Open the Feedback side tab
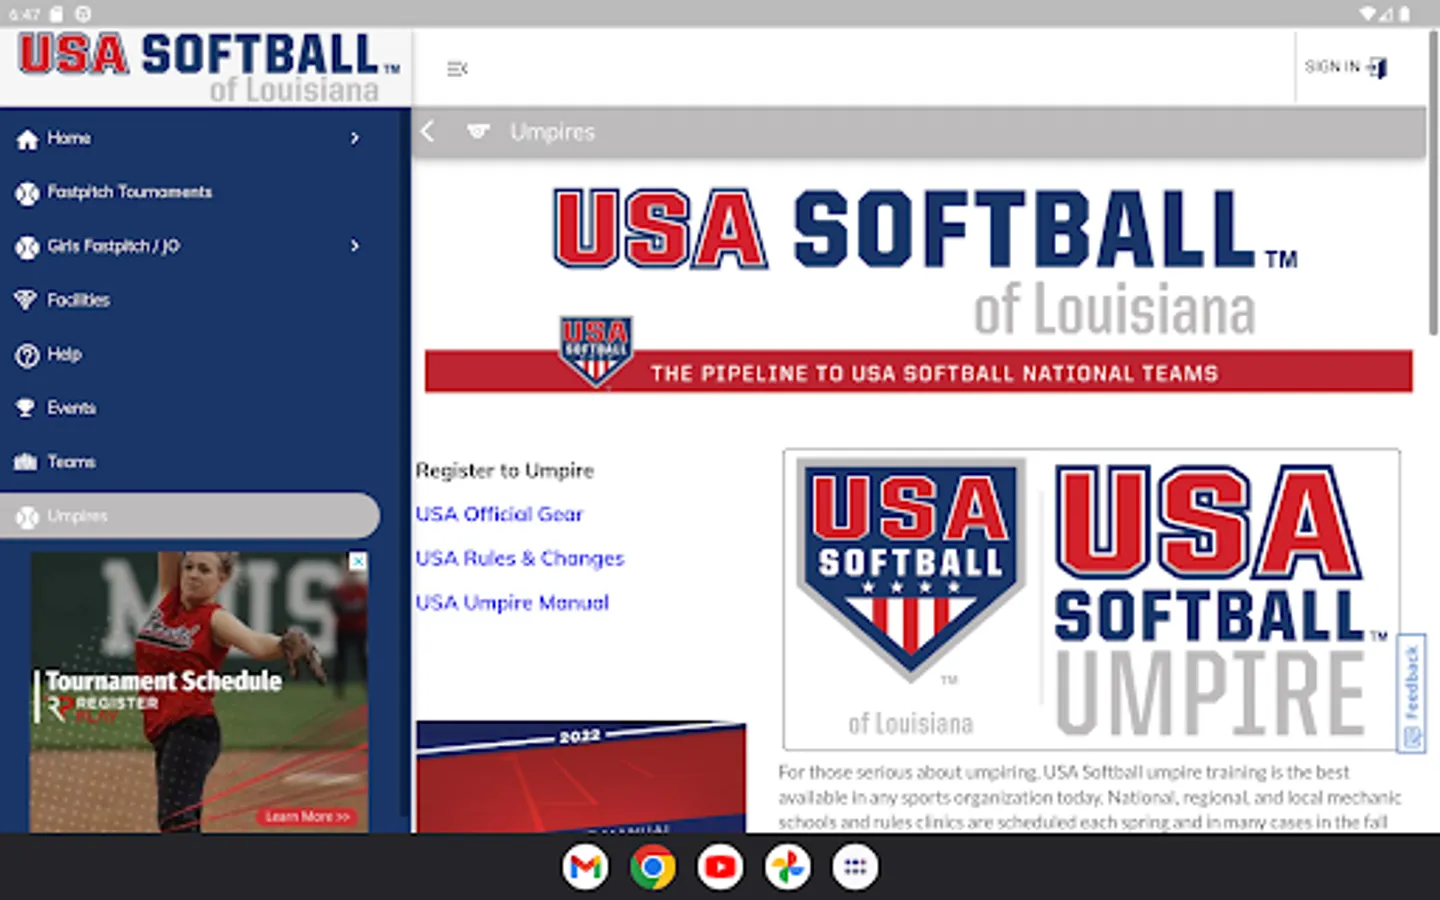This screenshot has height=900, width=1440. click(x=1411, y=693)
